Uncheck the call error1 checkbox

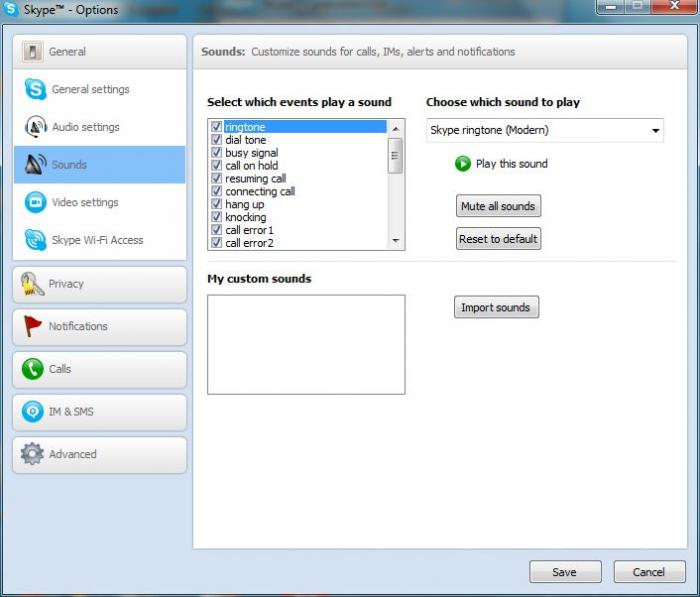(x=217, y=230)
